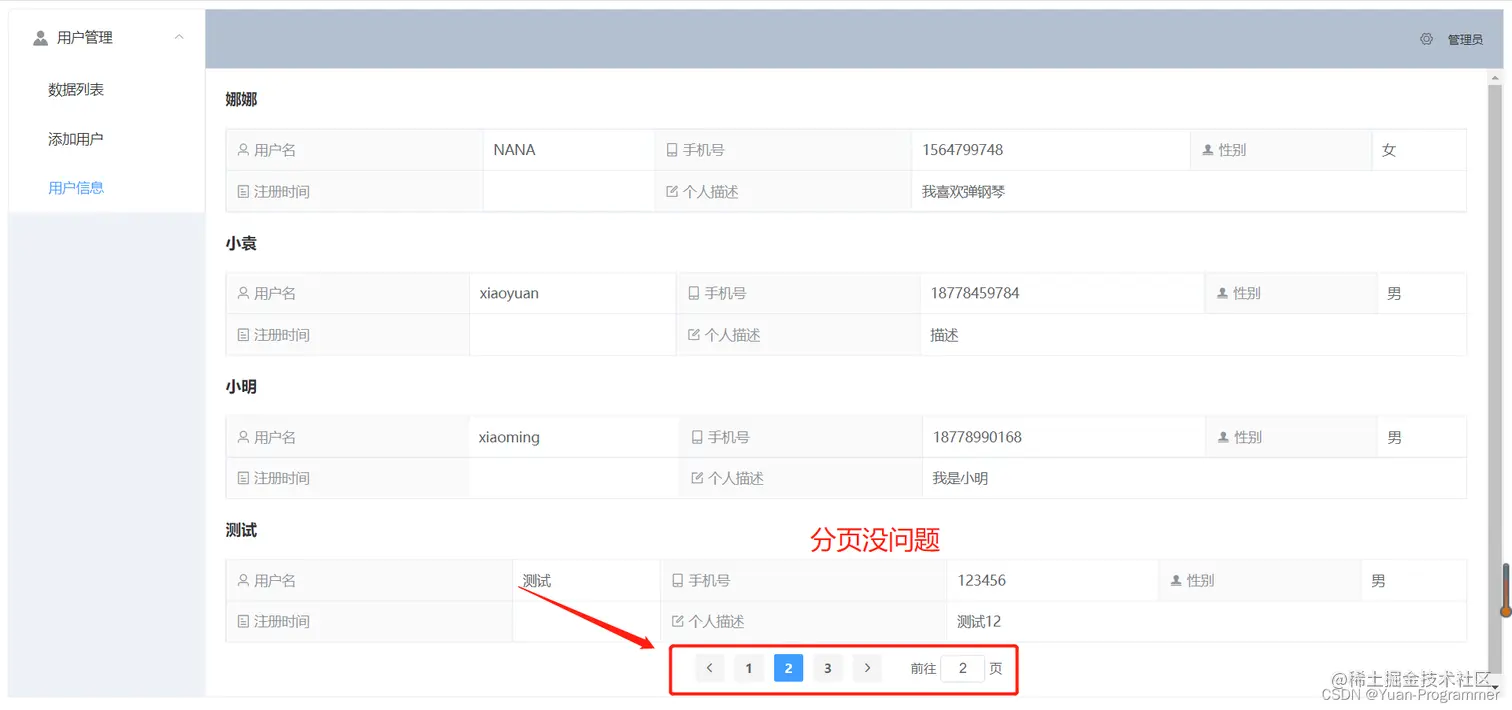Go to page 1 in pagination

pos(749,668)
